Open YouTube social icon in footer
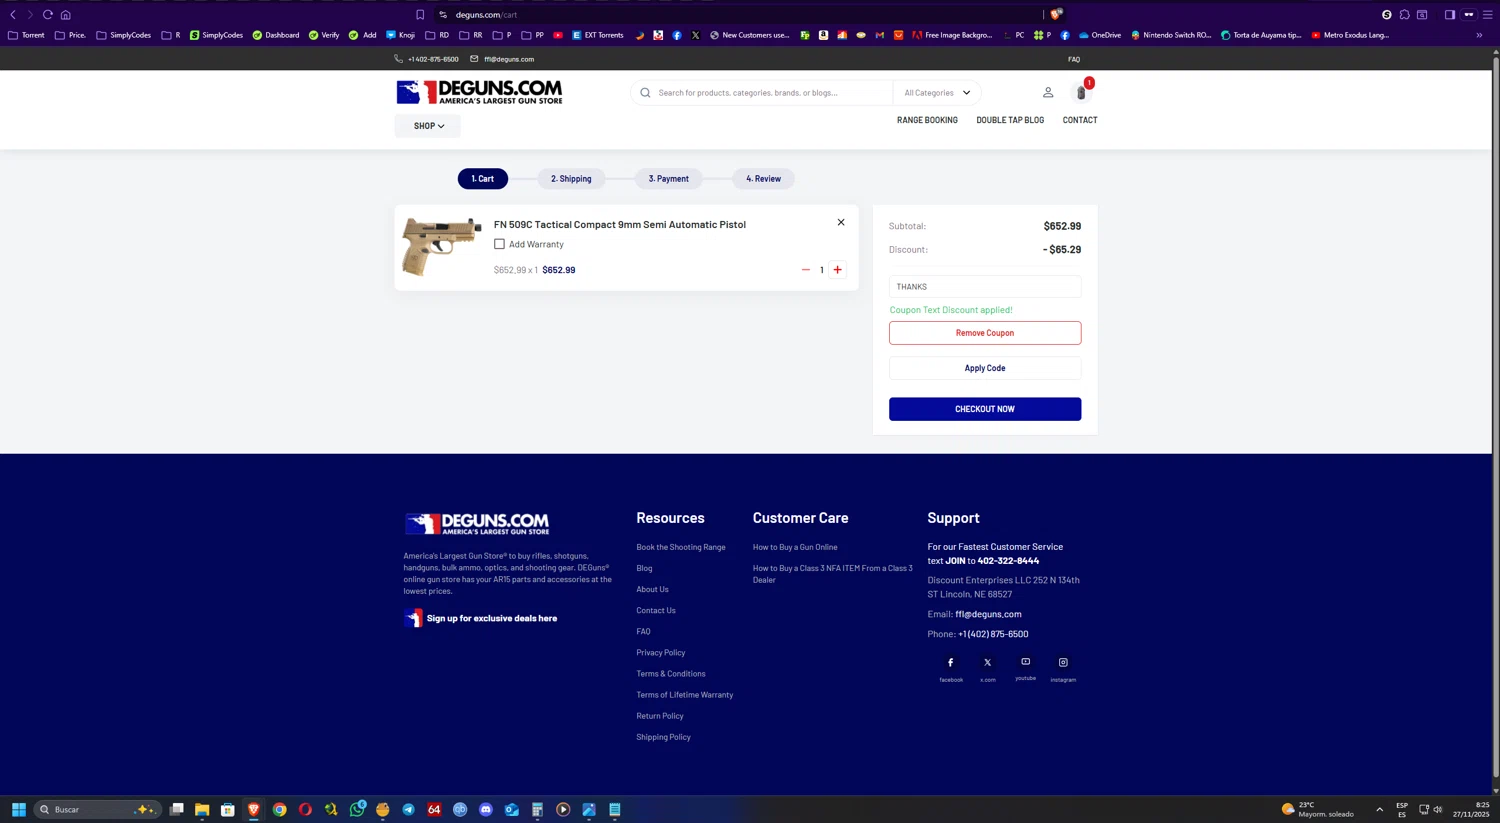Image resolution: width=1500 pixels, height=823 pixels. pyautogui.click(x=1026, y=662)
